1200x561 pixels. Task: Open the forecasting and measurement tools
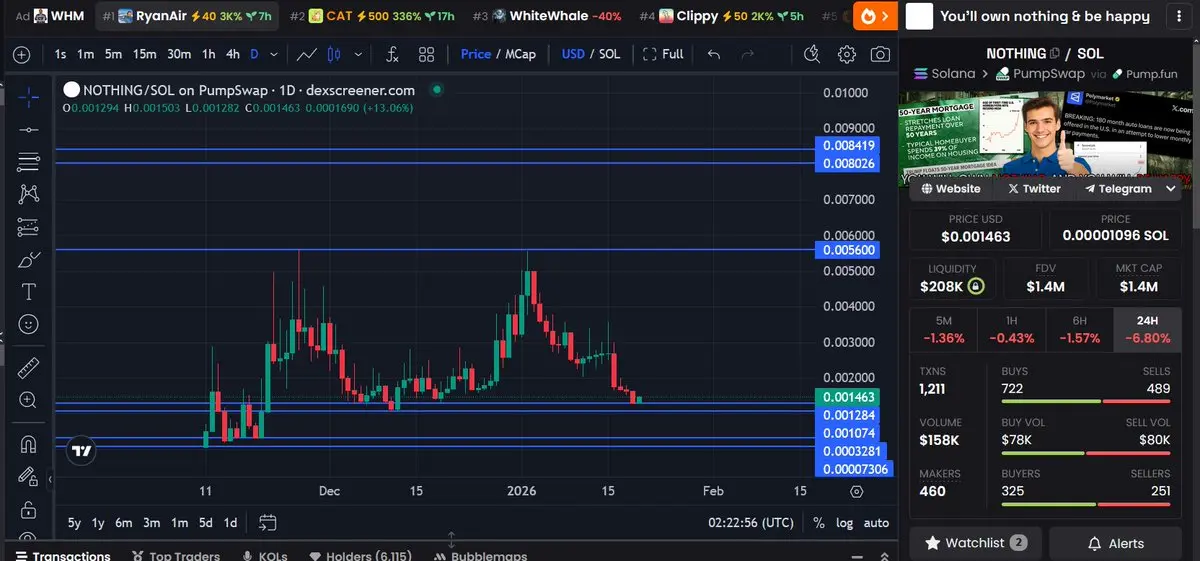[29, 227]
